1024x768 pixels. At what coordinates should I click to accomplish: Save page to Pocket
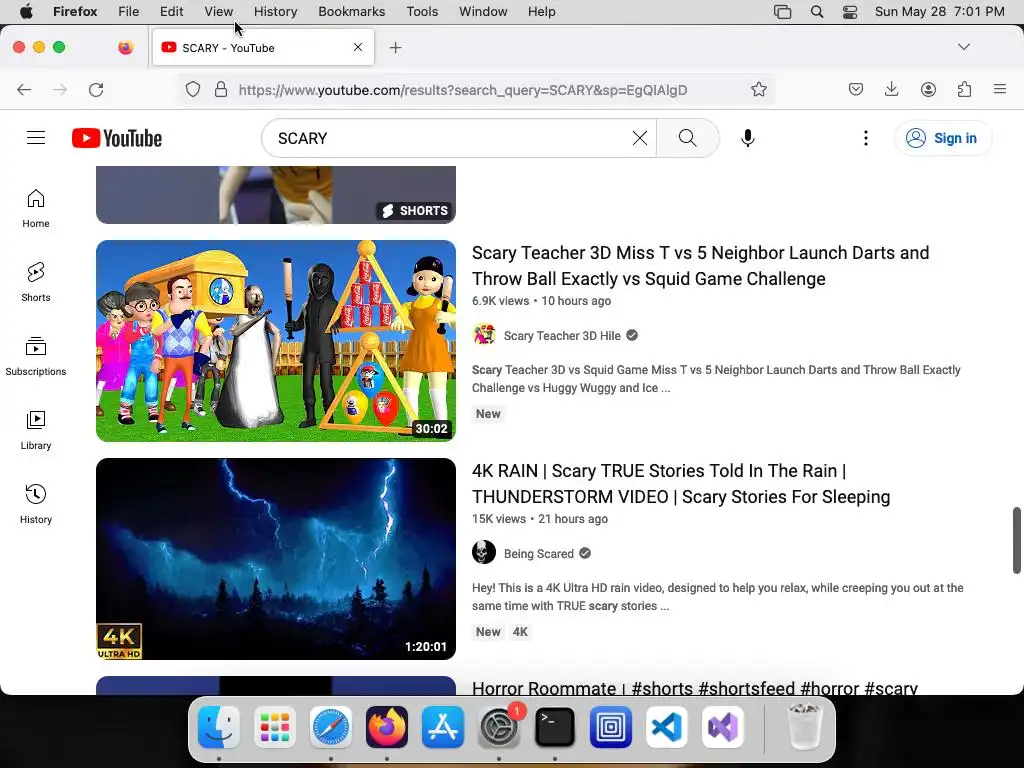click(x=856, y=89)
